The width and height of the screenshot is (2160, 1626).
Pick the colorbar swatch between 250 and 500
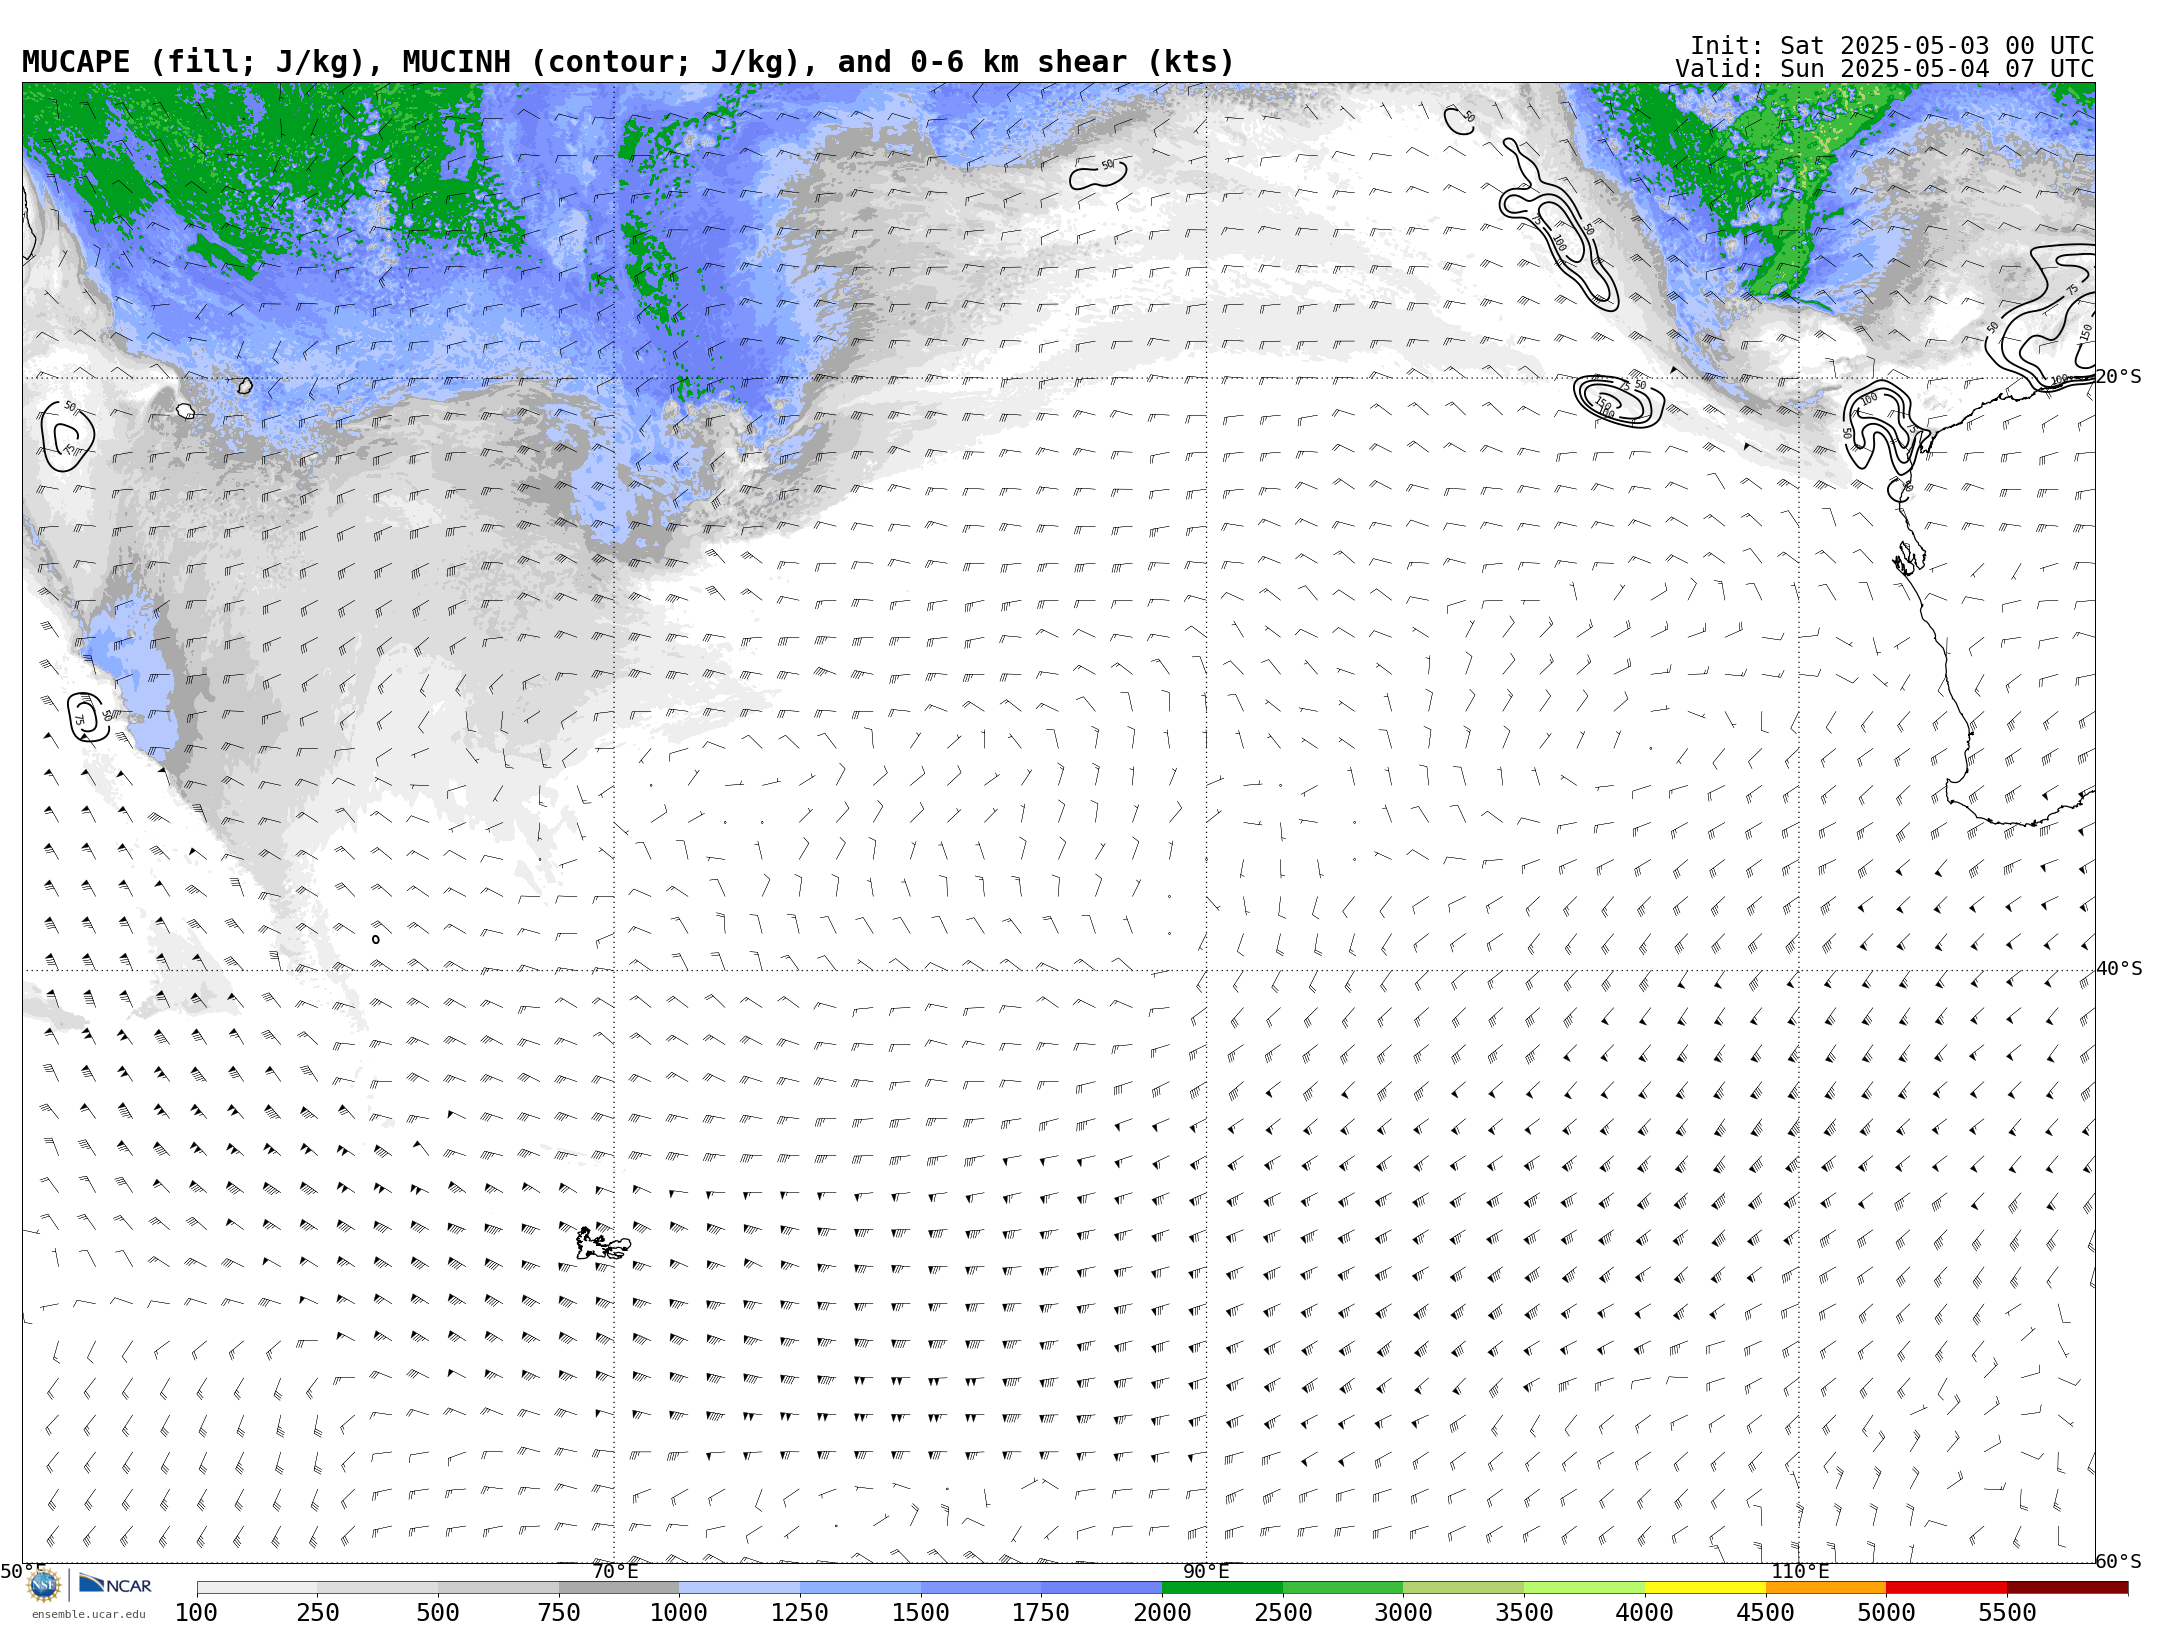(x=377, y=1587)
